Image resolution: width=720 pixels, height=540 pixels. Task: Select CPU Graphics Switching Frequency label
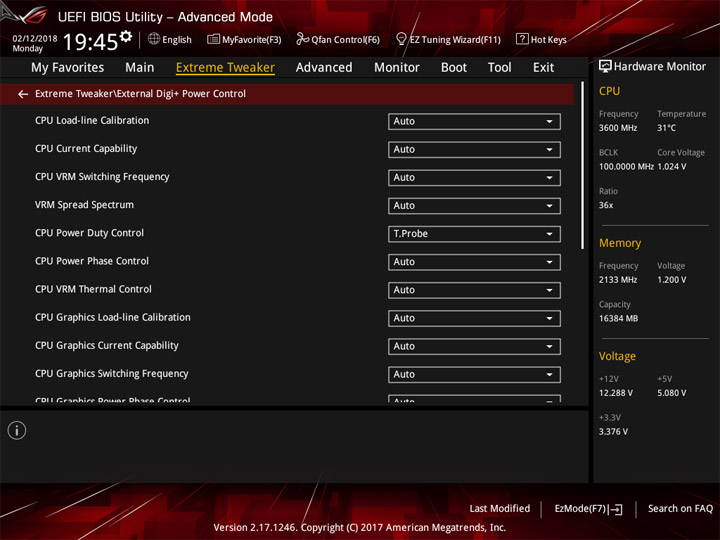click(112, 373)
